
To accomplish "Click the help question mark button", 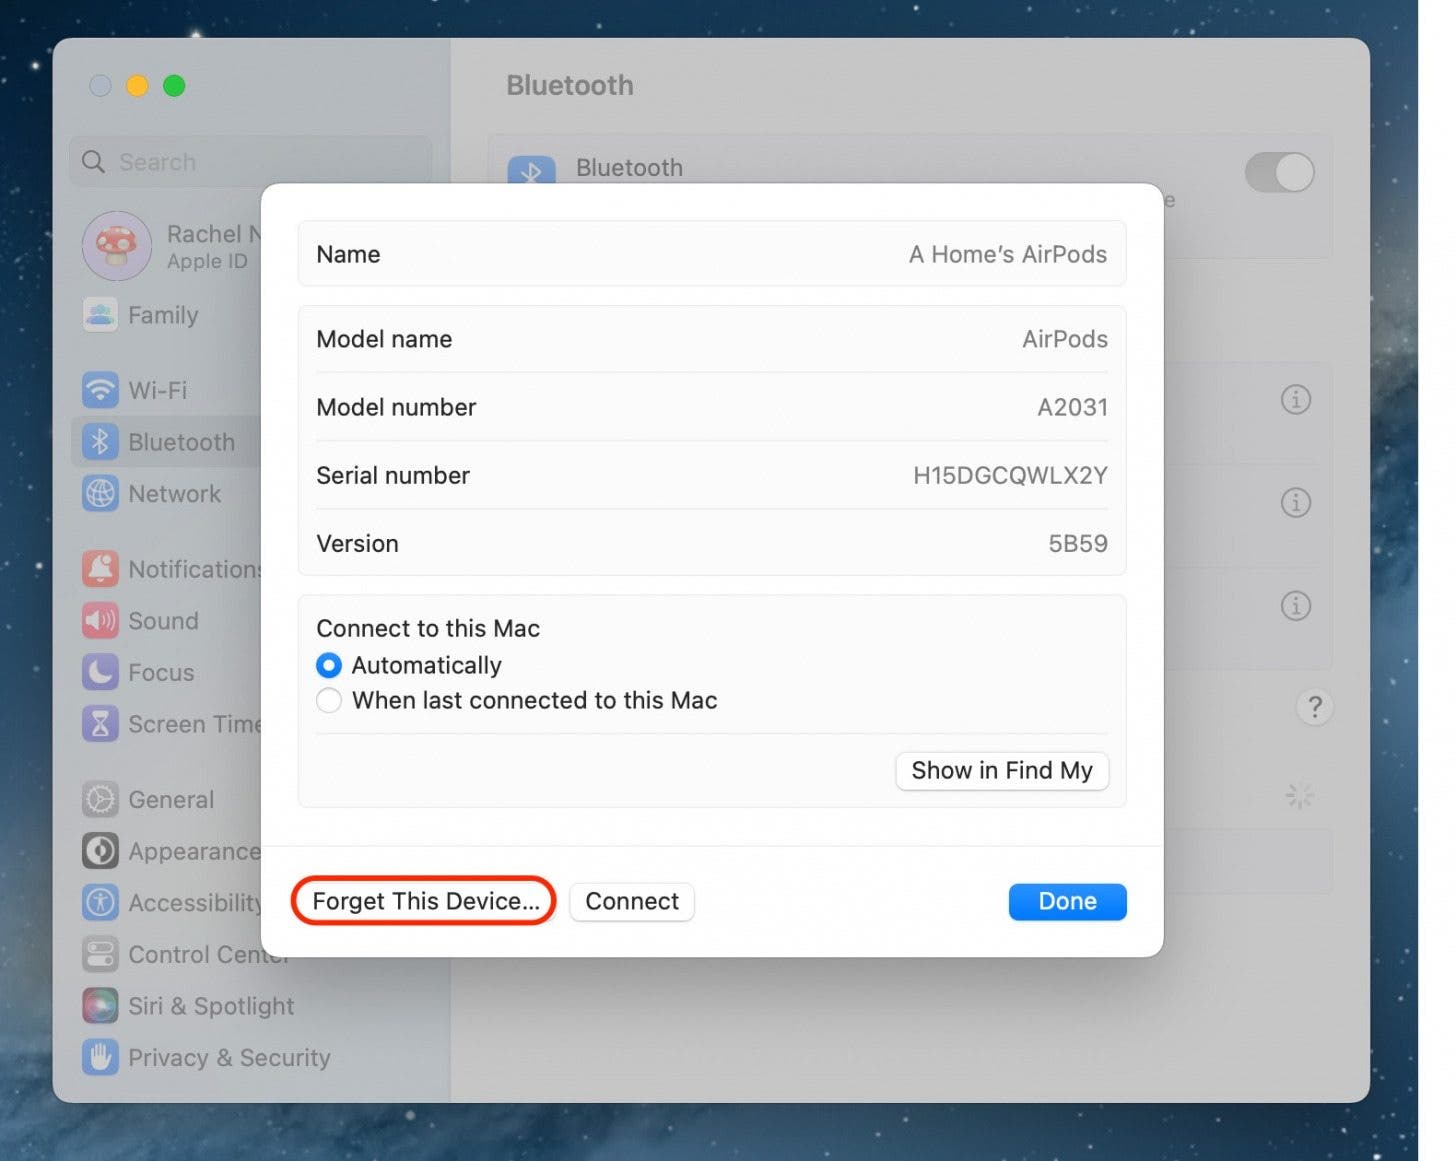I will pyautogui.click(x=1314, y=708).
